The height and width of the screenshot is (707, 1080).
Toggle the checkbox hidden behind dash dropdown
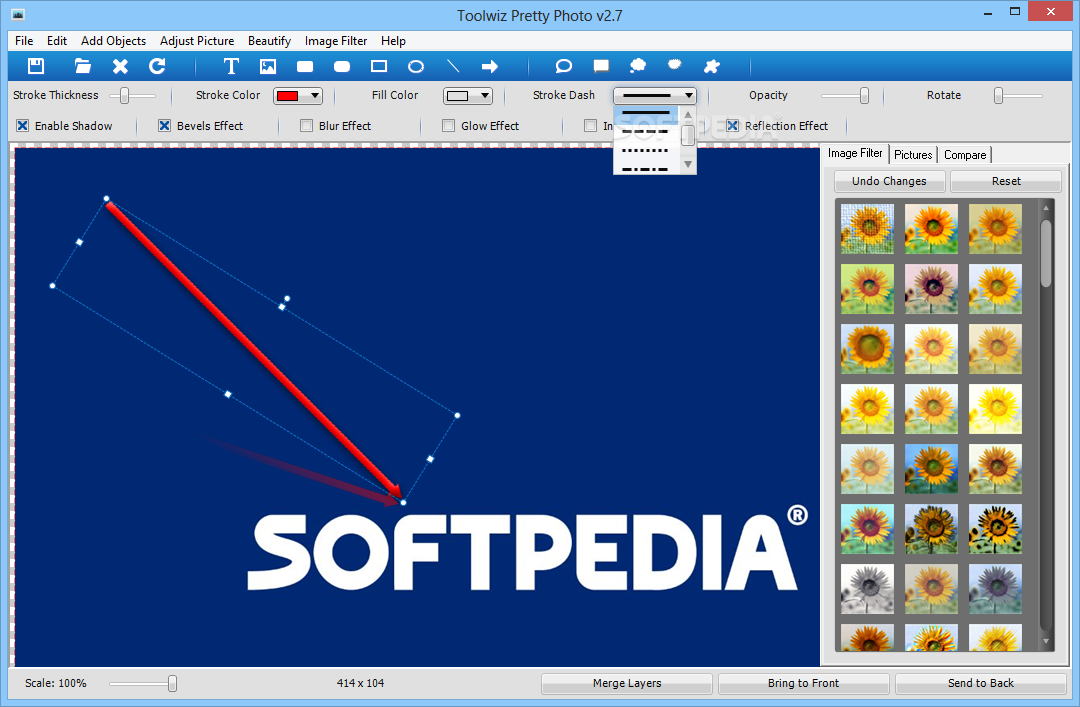click(590, 125)
